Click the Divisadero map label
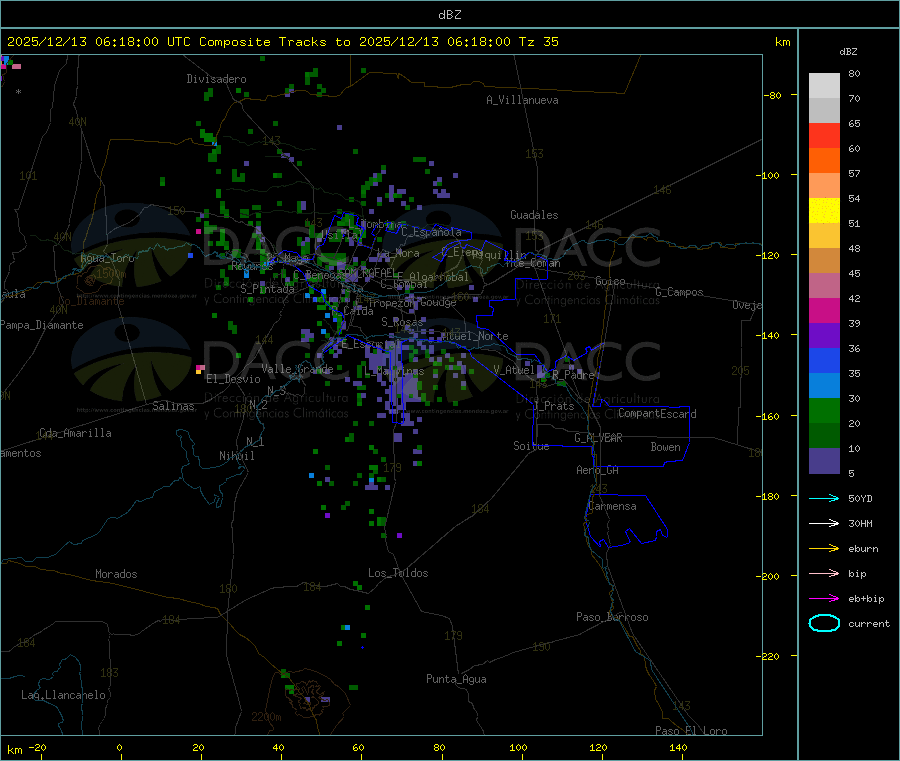Viewport: 900px width, 761px height. 216,79
